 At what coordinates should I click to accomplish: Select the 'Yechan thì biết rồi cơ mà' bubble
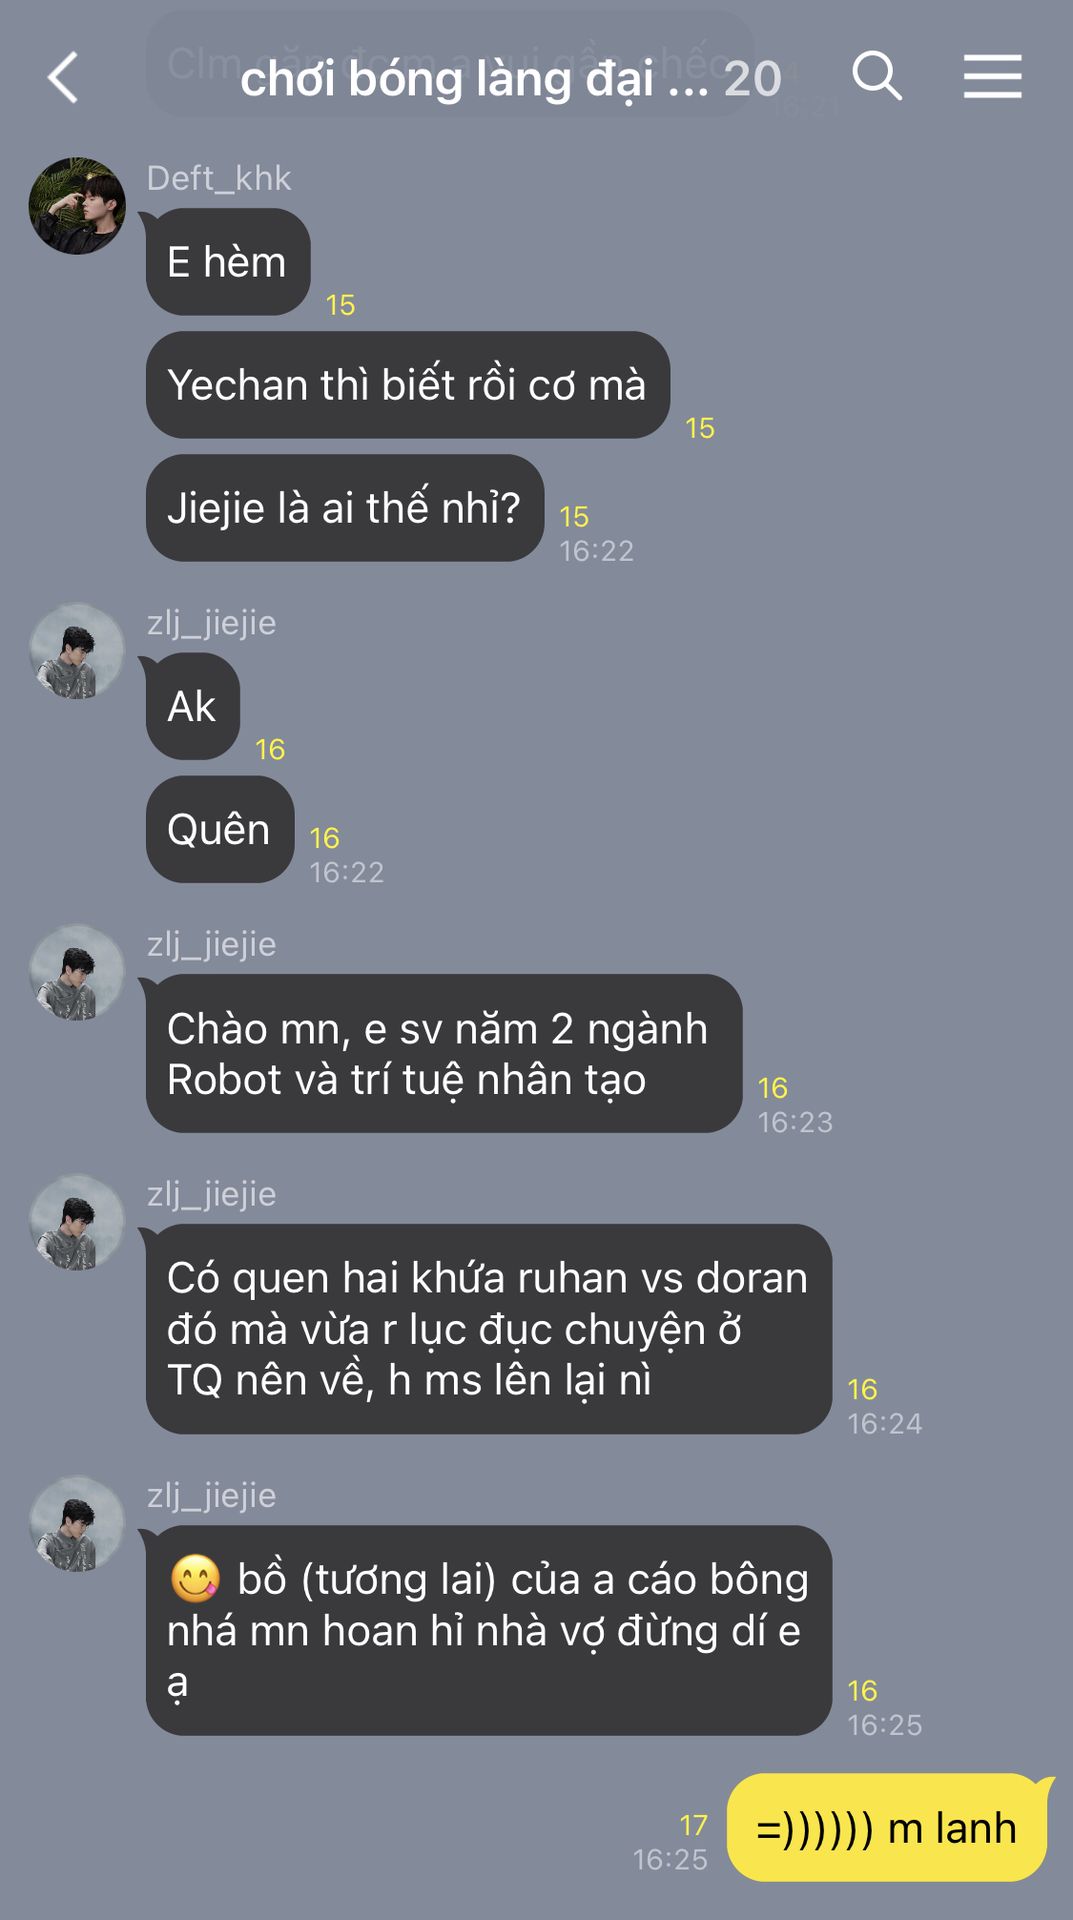[408, 385]
